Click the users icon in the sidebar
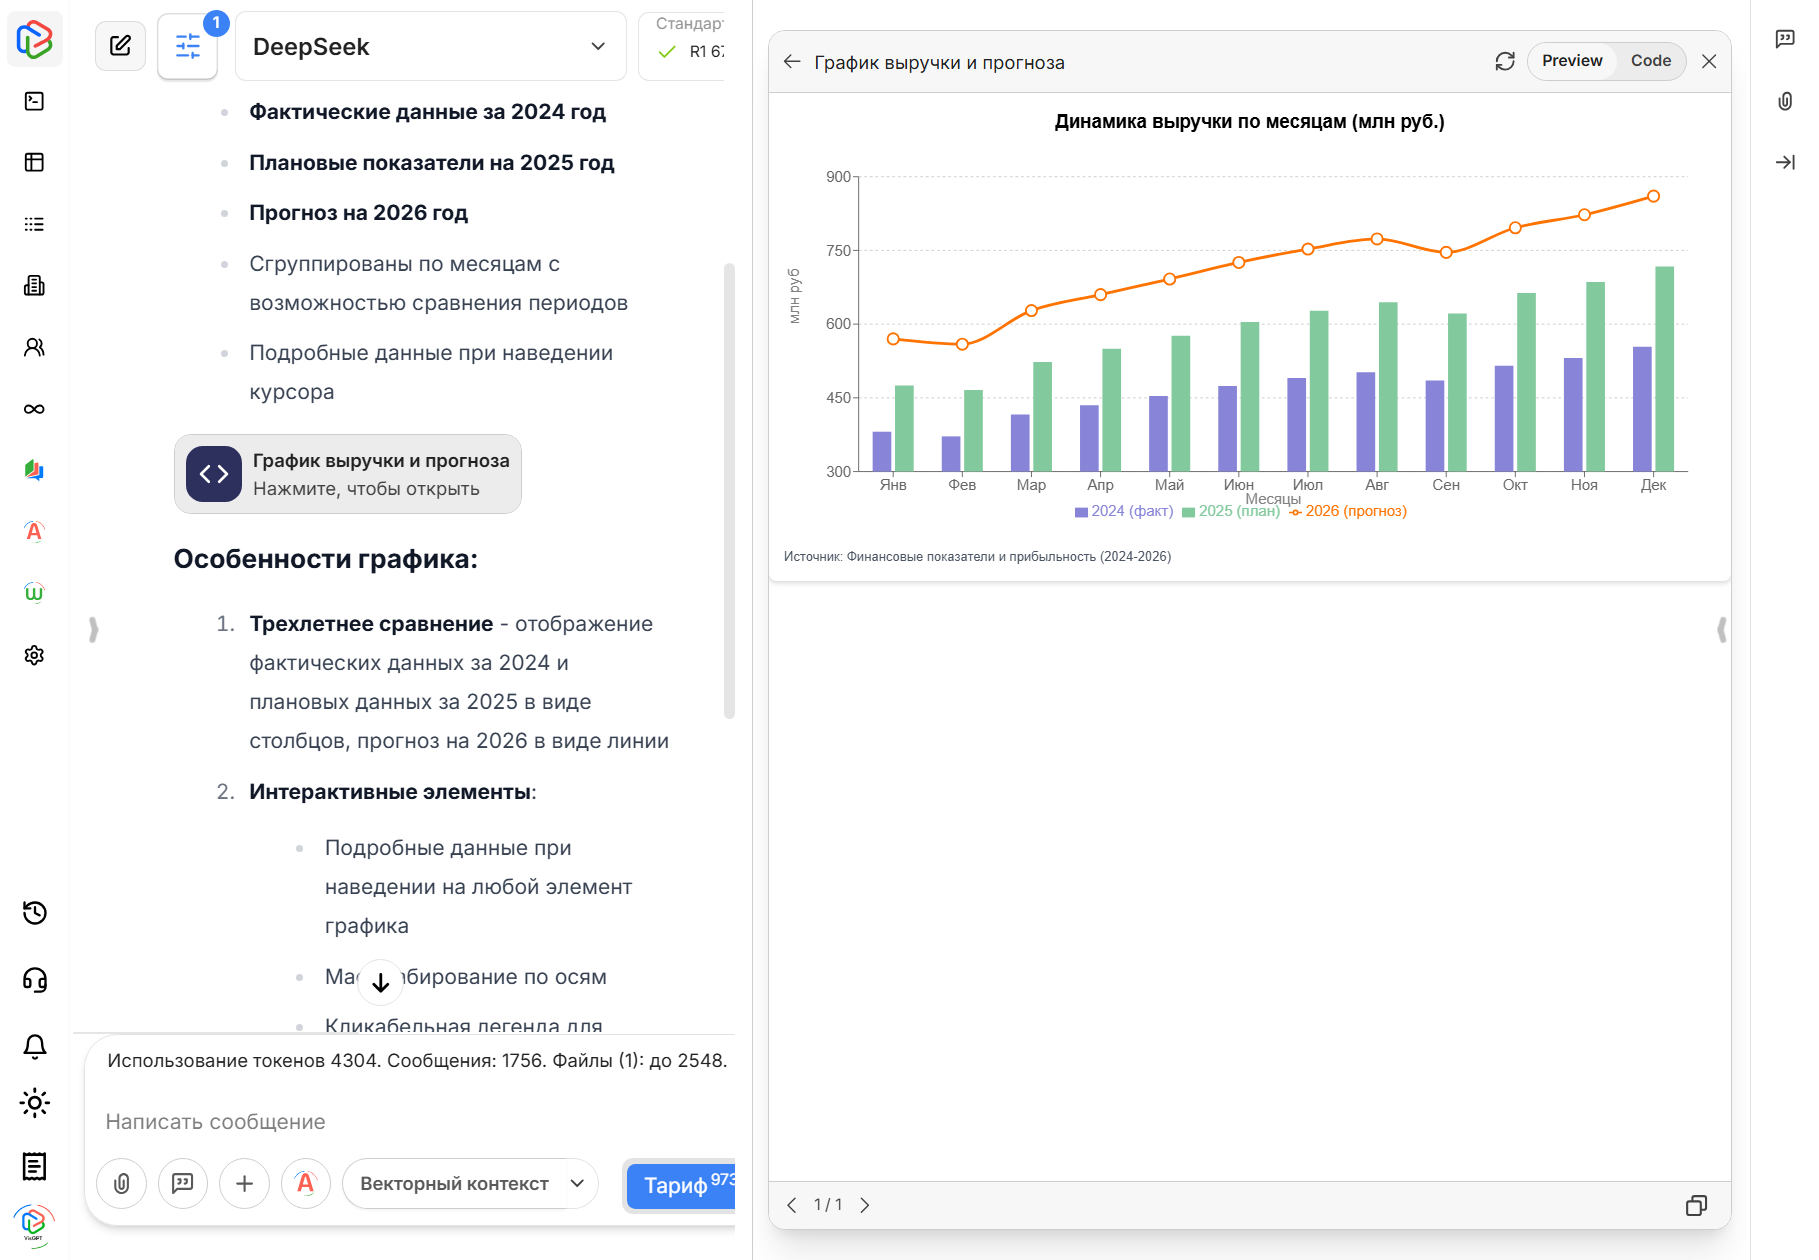The width and height of the screenshot is (1819, 1260). click(34, 346)
